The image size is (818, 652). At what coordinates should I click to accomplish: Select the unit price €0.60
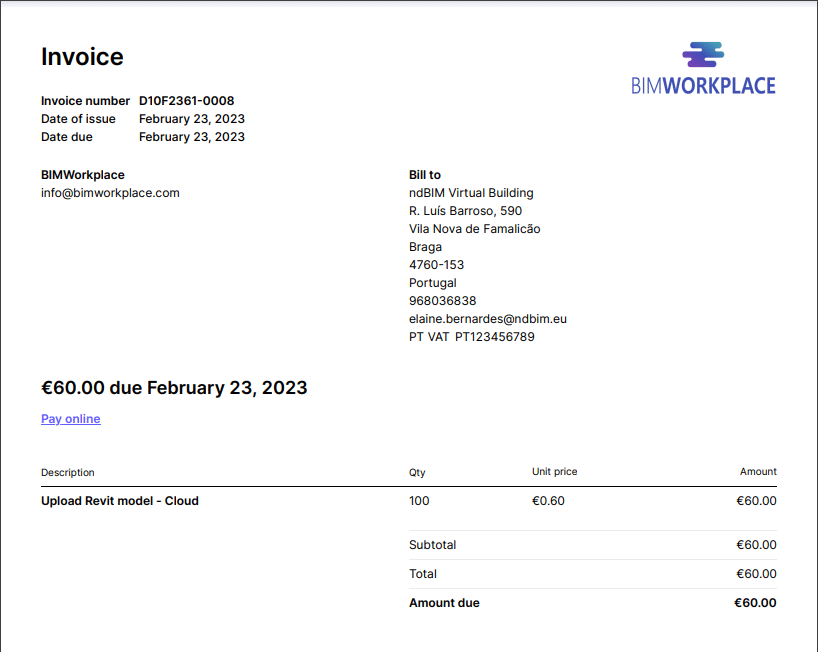click(x=548, y=501)
